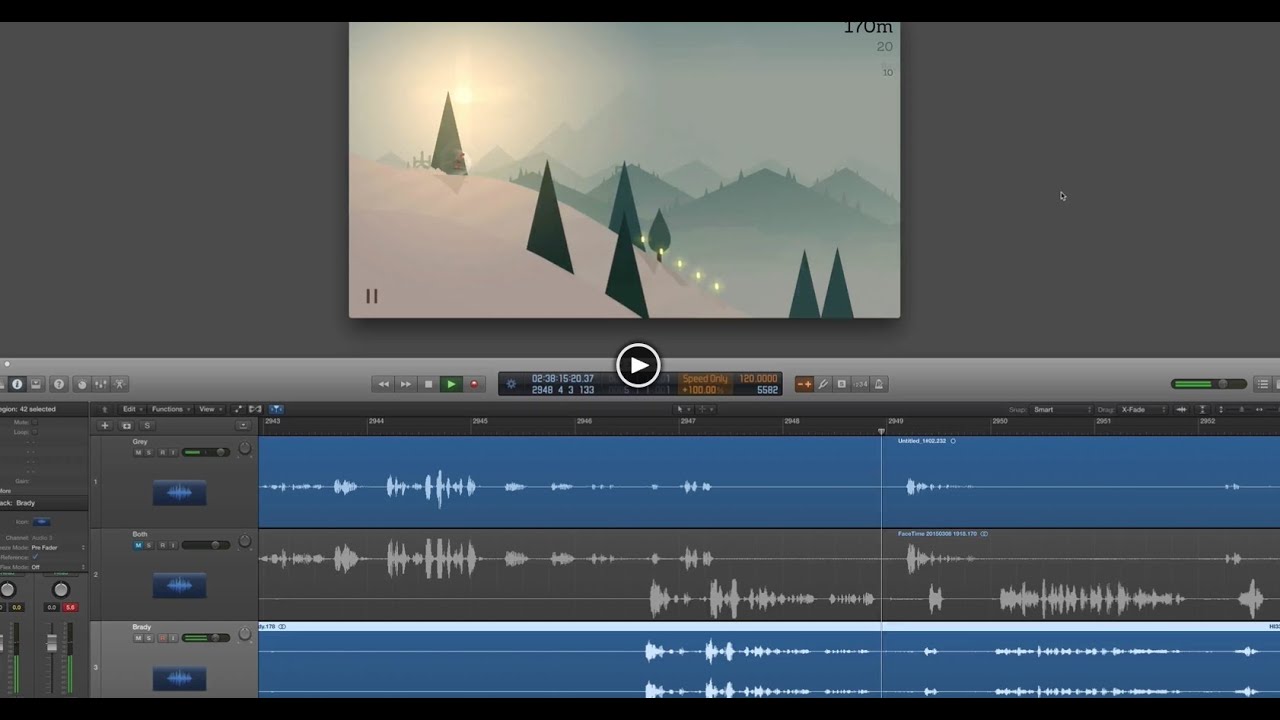Open the Edit menu in tracks area

pos(132,409)
